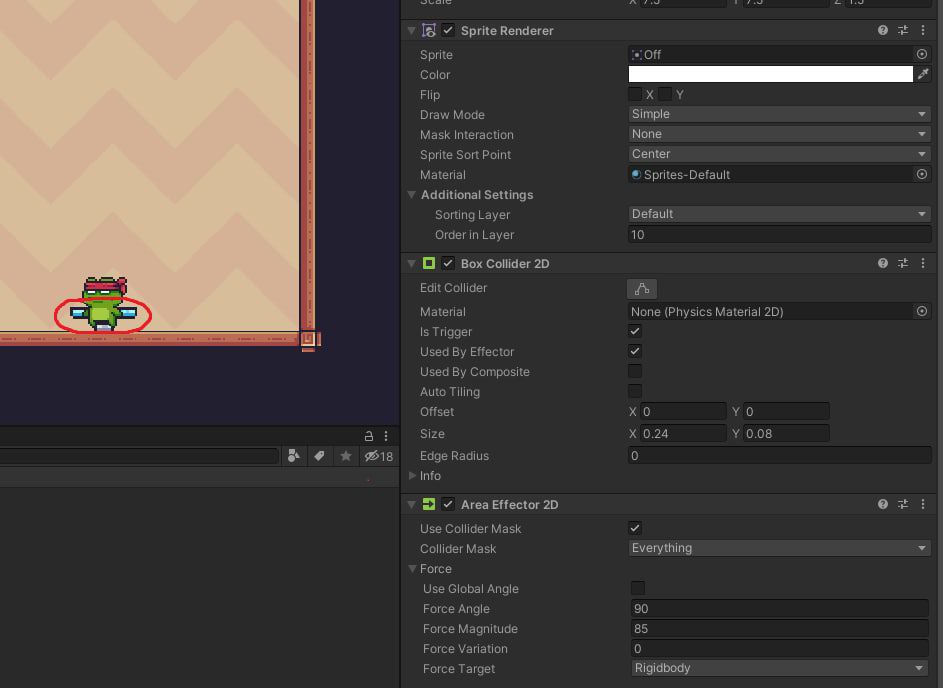Search by type filter icon
The height and width of the screenshot is (688, 943).
pos(293,456)
